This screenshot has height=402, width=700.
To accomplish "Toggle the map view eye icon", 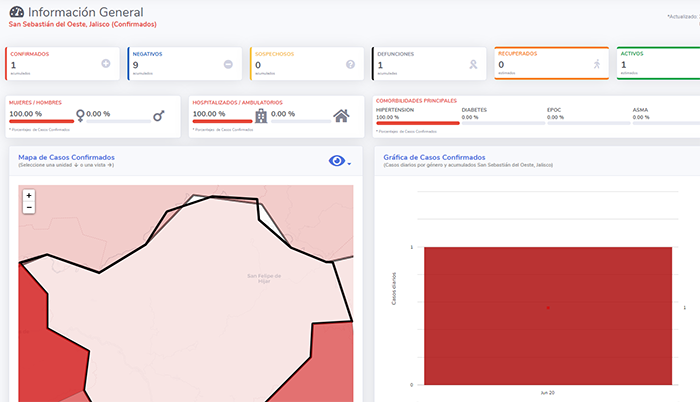I will [337, 161].
